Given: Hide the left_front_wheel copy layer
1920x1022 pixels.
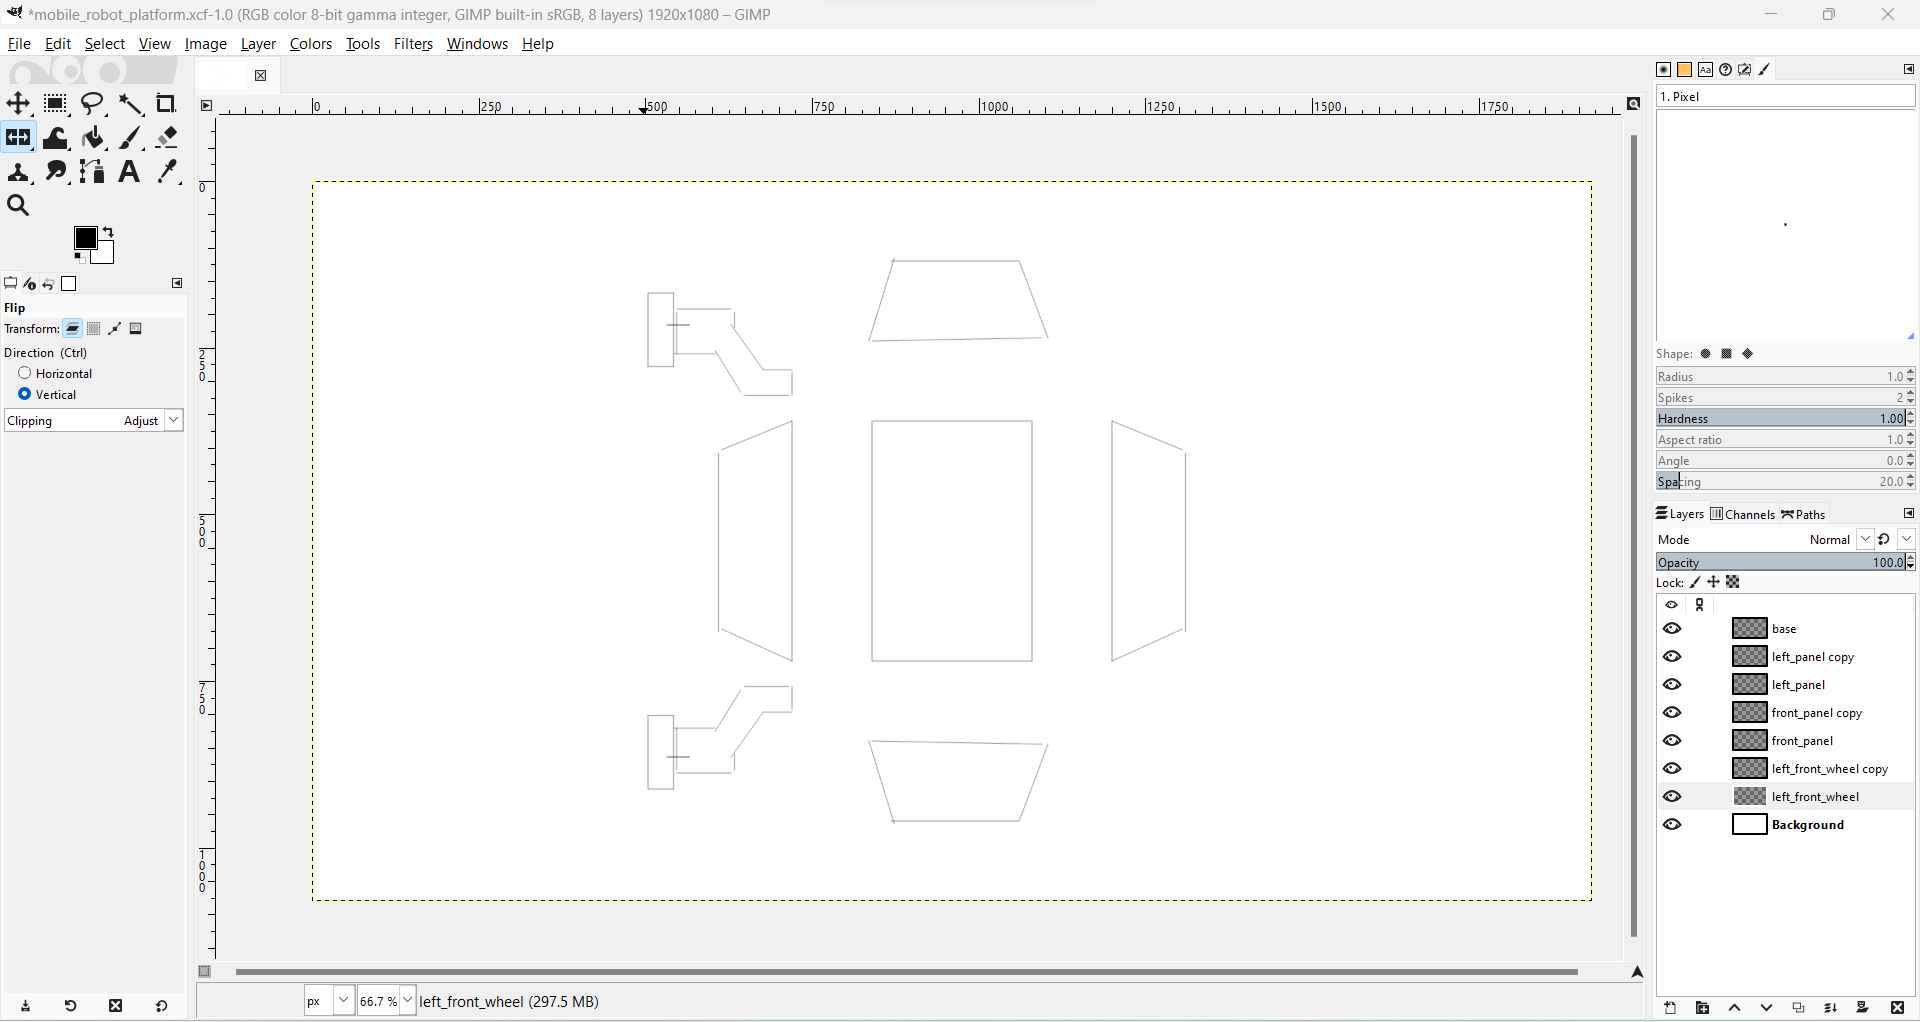Looking at the screenshot, I should [x=1672, y=769].
